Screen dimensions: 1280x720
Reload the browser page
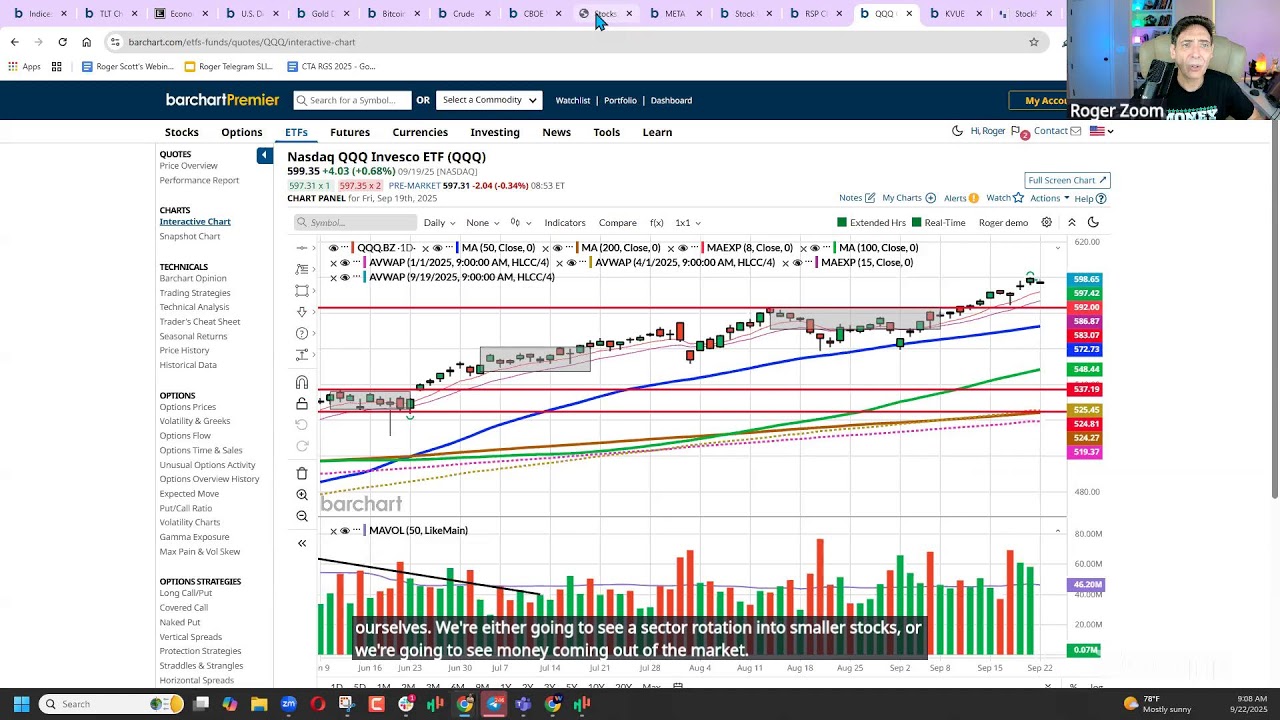pyautogui.click(x=62, y=42)
